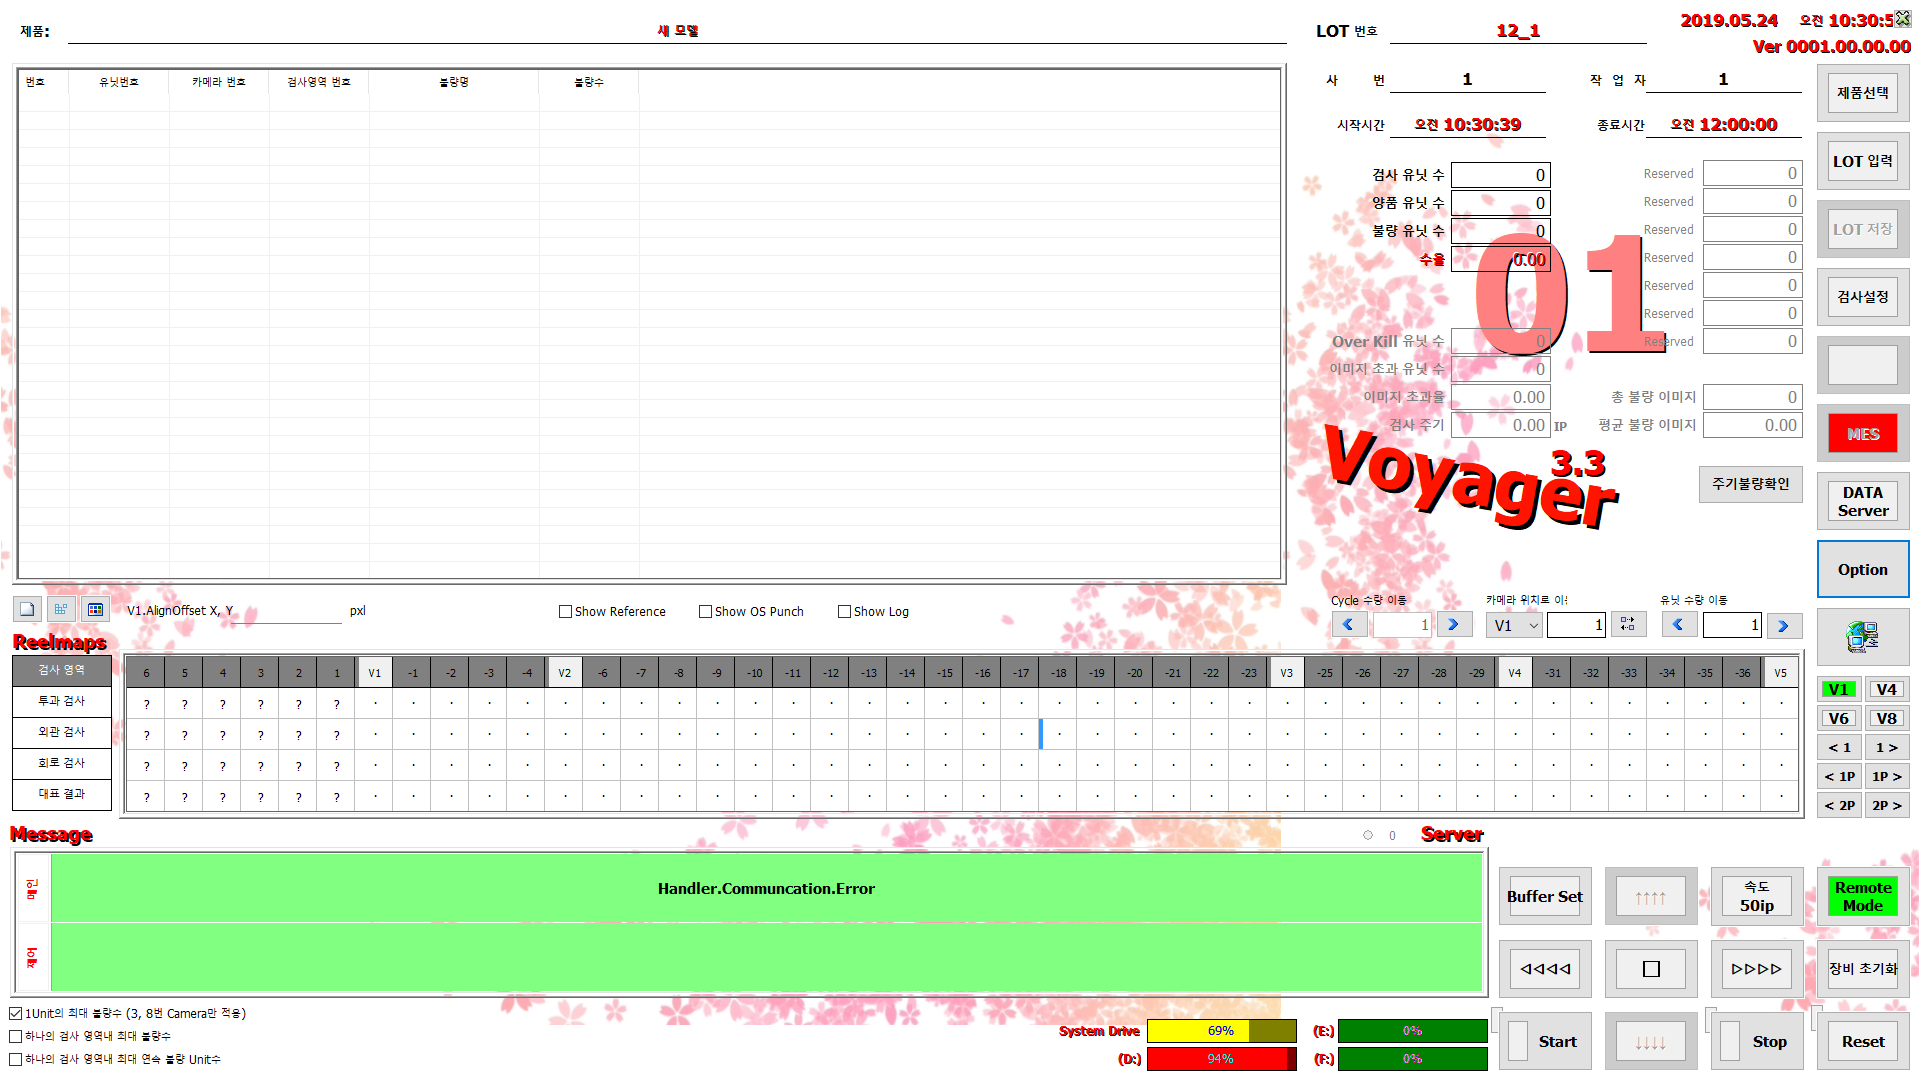This screenshot has width=1920, height=1080.
Task: Click the blank page icon above Reelmaps
Action: pos(27,609)
